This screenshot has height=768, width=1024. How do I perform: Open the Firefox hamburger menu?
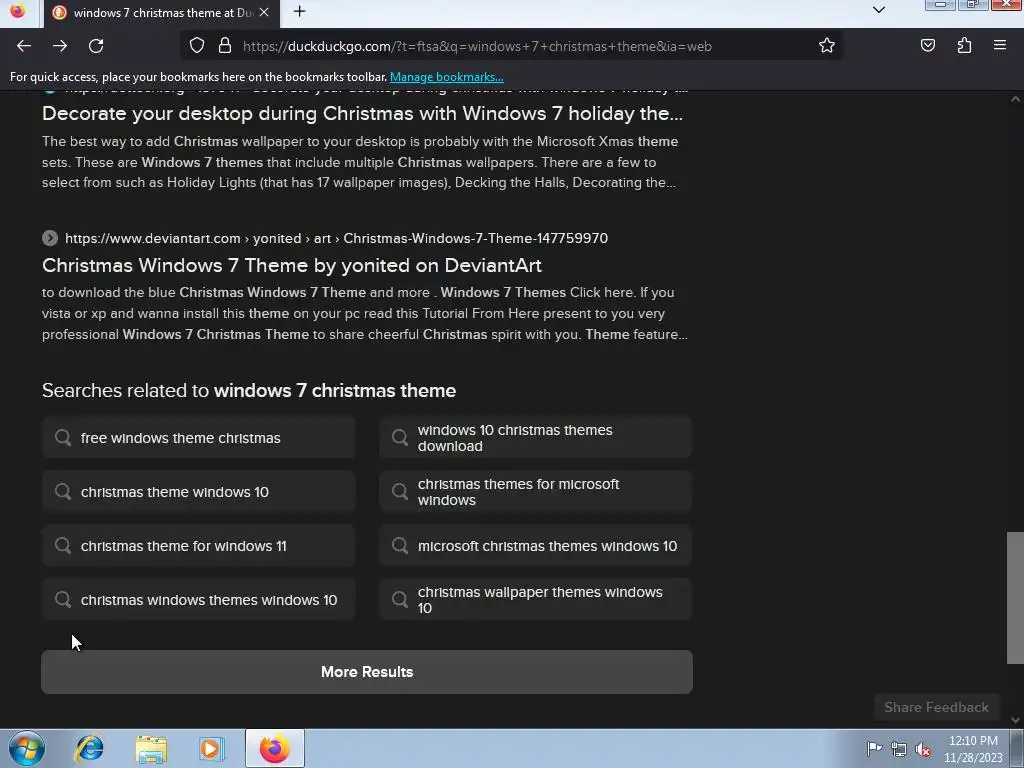1000,46
